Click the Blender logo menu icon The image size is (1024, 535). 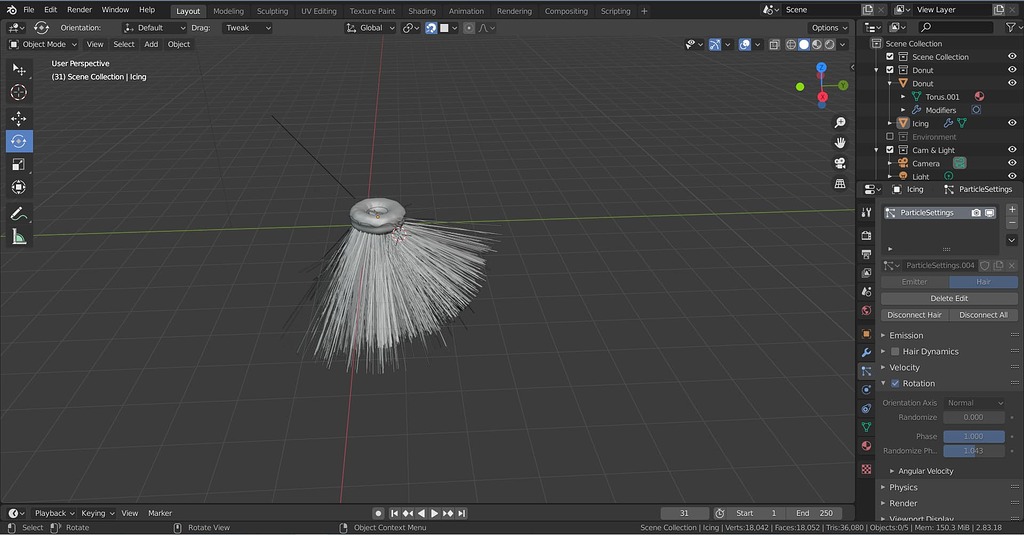(x=12, y=10)
